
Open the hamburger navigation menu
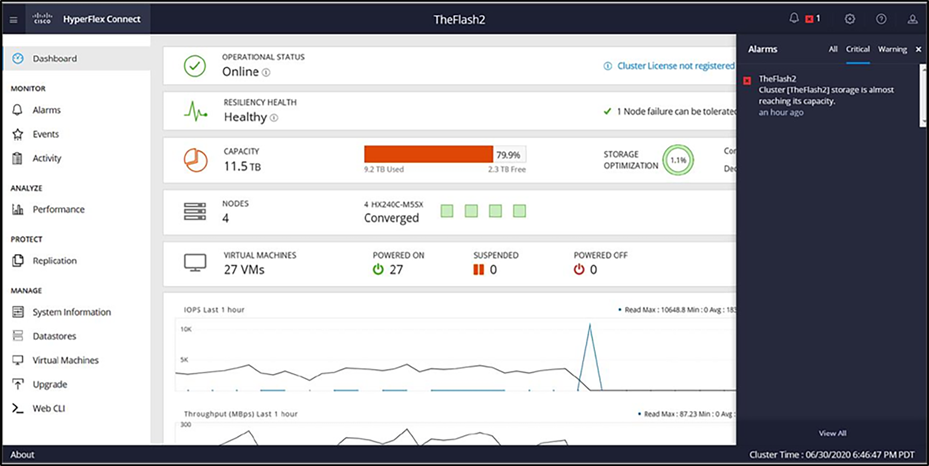(x=14, y=20)
